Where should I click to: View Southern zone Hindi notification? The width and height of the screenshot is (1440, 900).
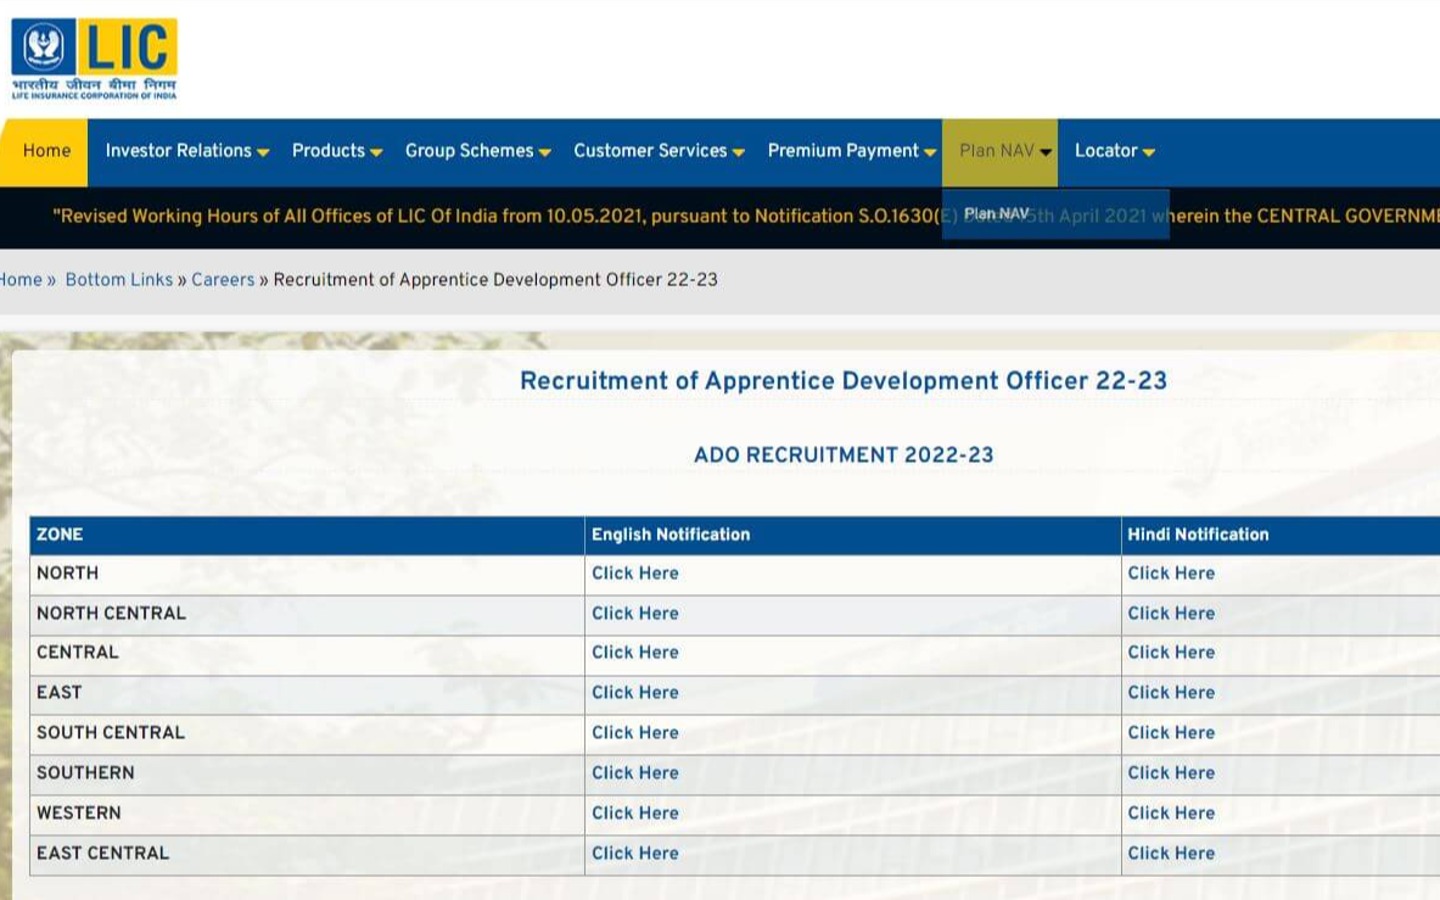click(1171, 773)
